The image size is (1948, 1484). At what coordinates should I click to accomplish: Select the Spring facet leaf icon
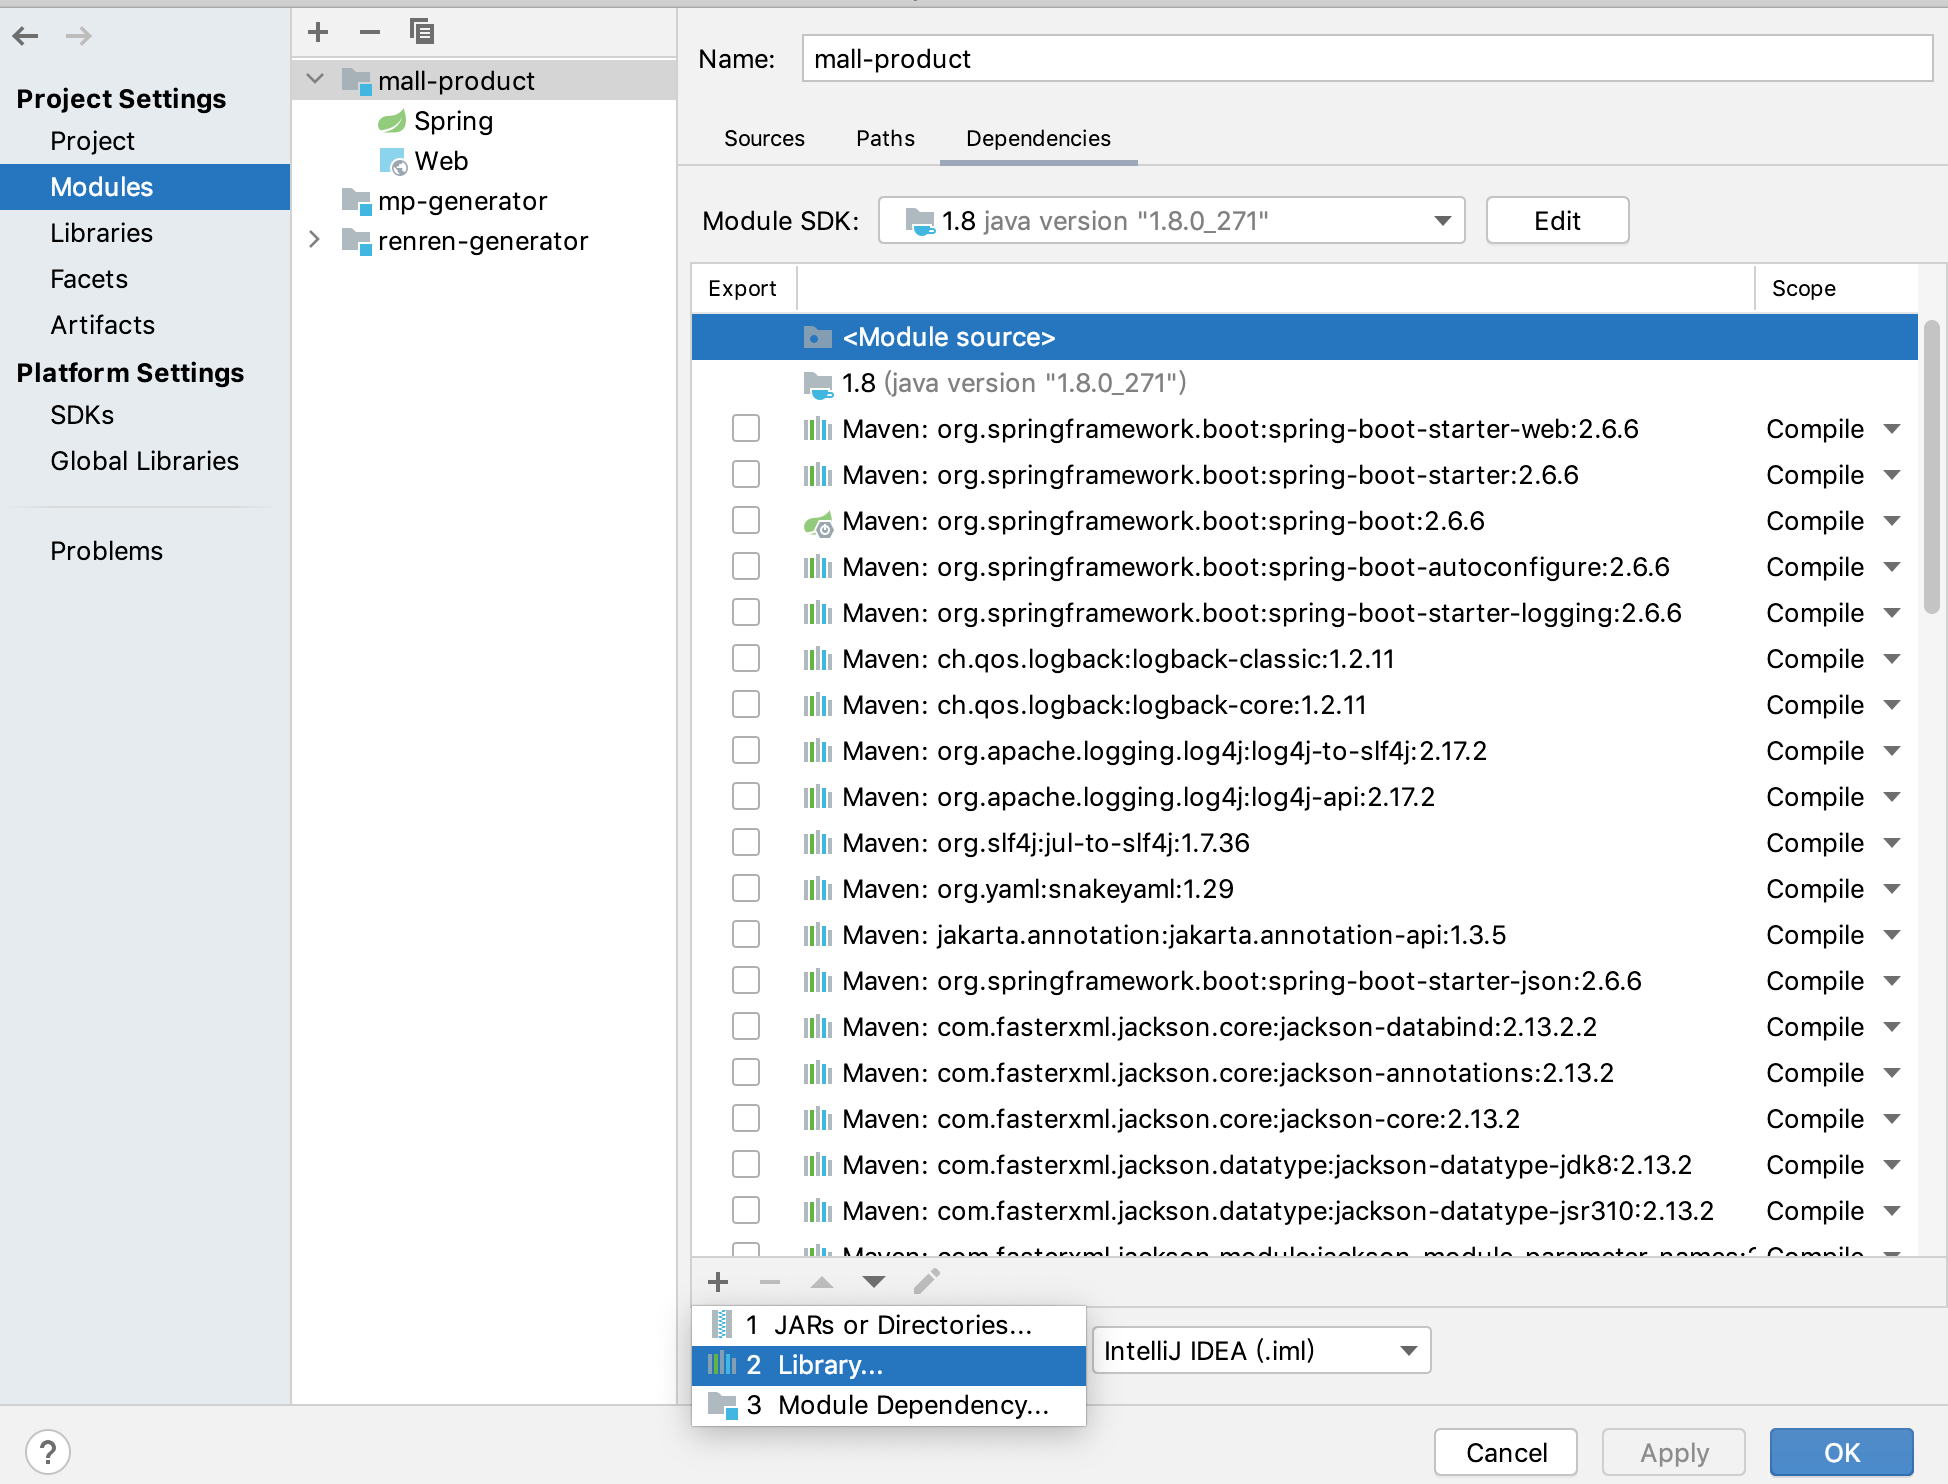coord(392,121)
